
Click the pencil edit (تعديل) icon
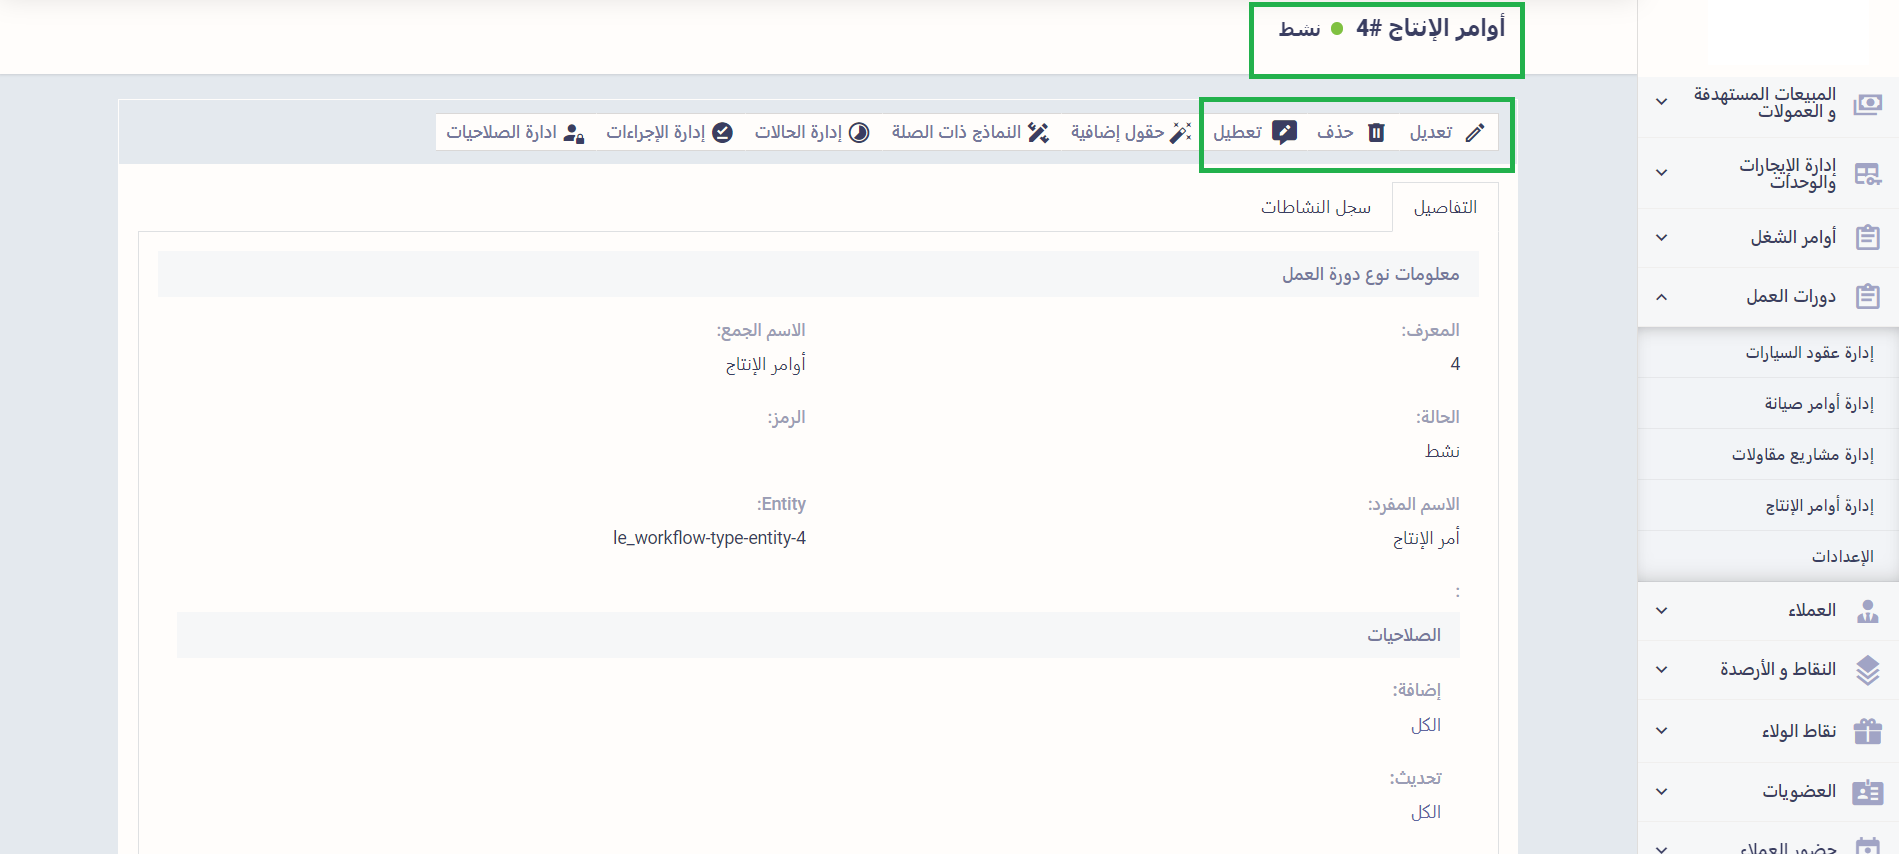[1474, 133]
